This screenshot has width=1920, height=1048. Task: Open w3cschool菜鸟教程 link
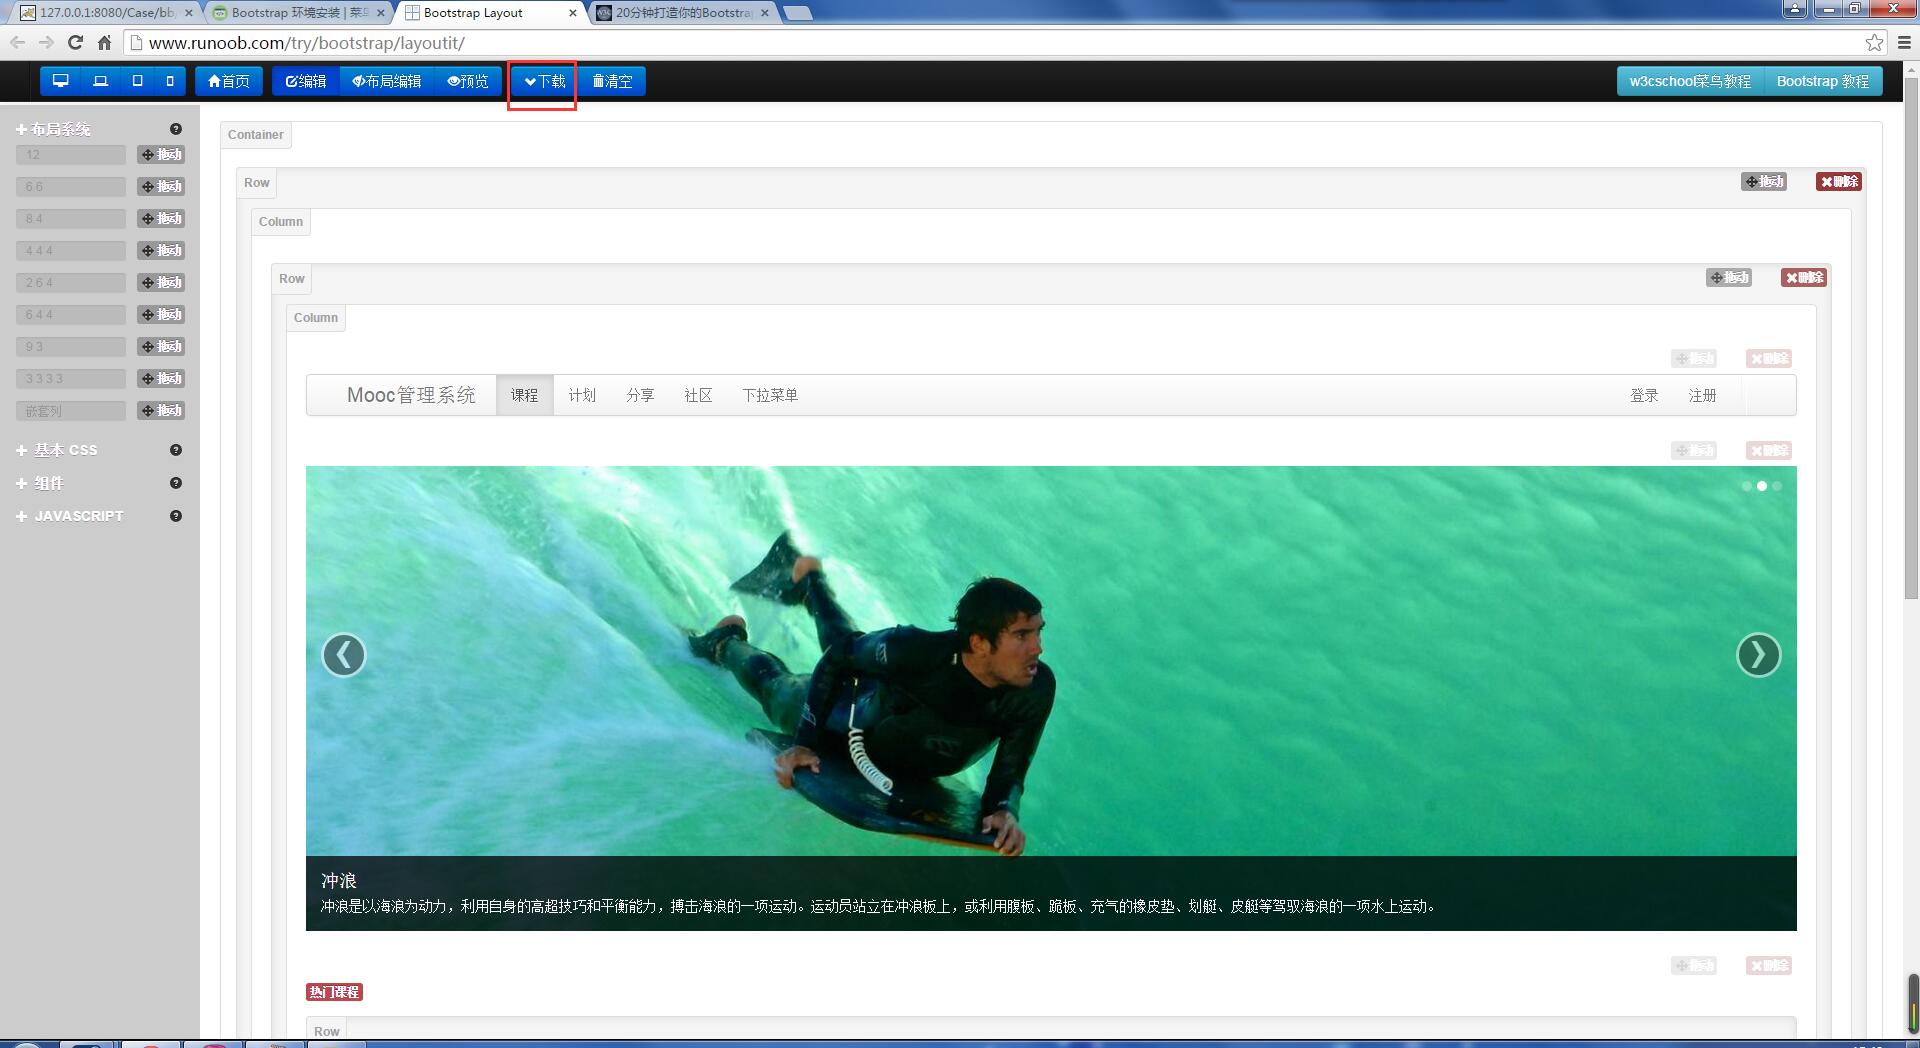[1690, 81]
